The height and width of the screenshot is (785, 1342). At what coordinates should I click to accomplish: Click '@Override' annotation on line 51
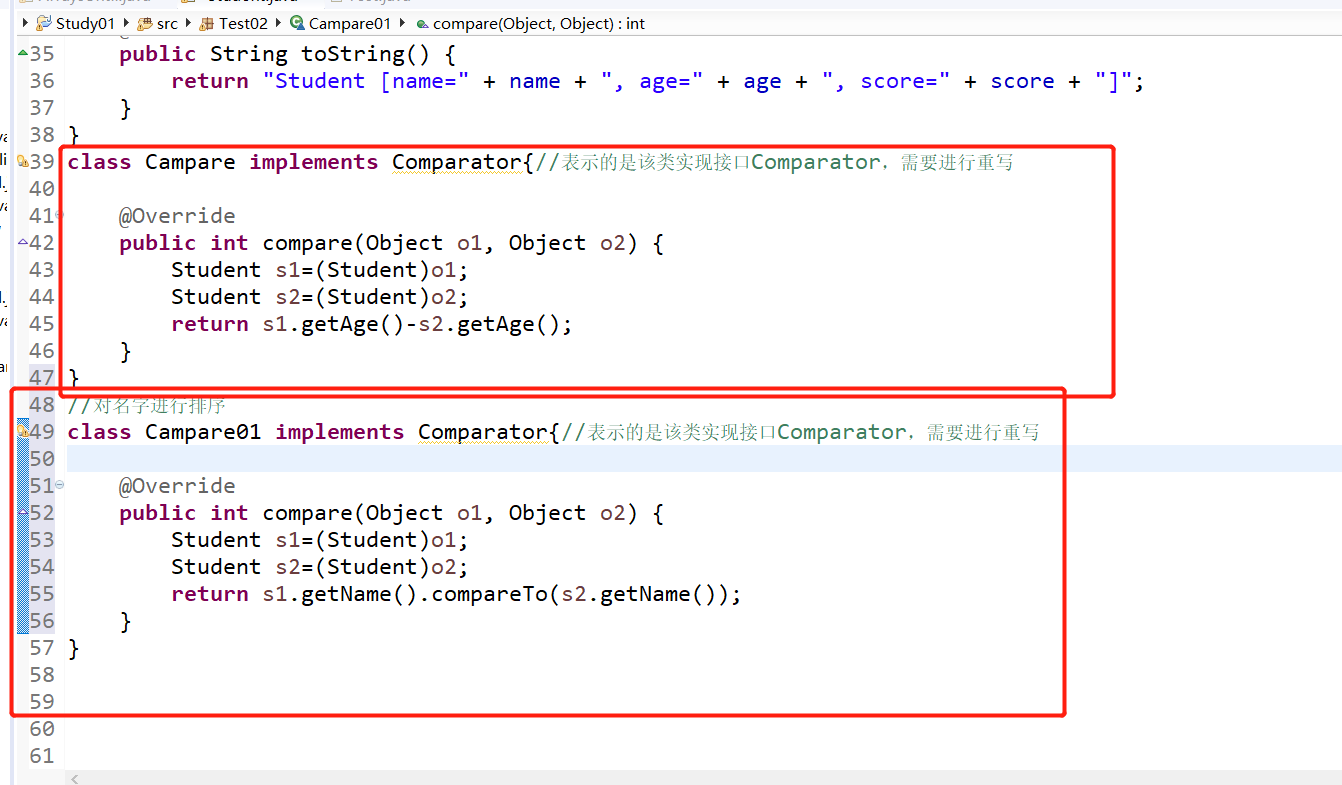point(177,486)
